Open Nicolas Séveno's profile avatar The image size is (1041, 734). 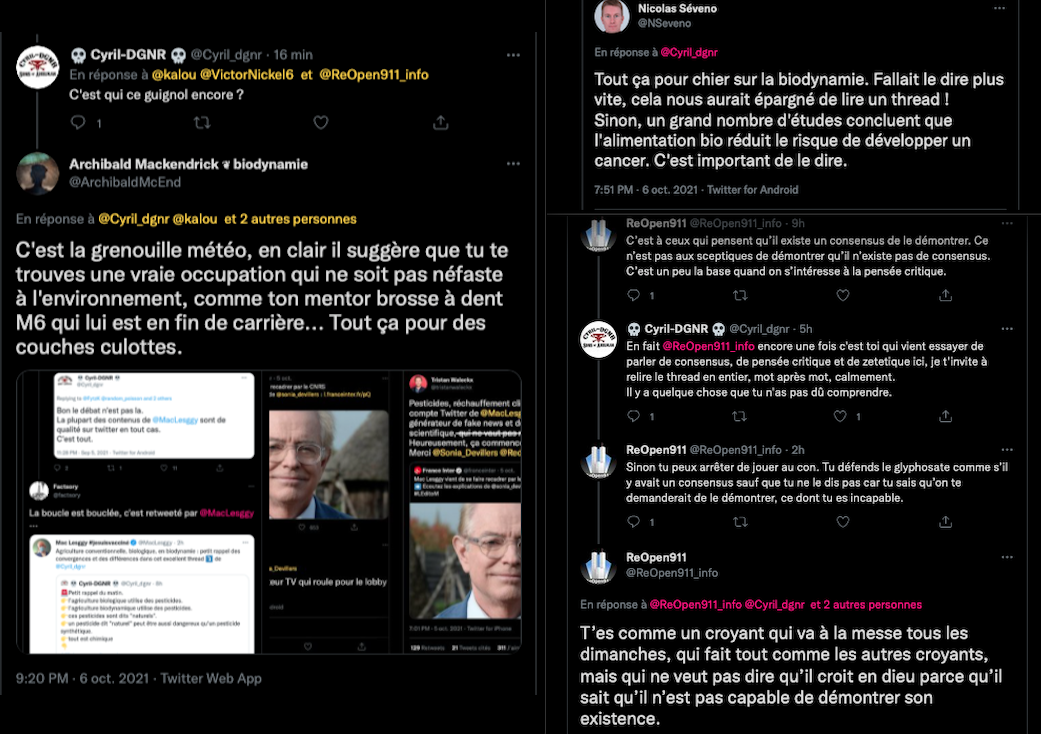[x=611, y=16]
